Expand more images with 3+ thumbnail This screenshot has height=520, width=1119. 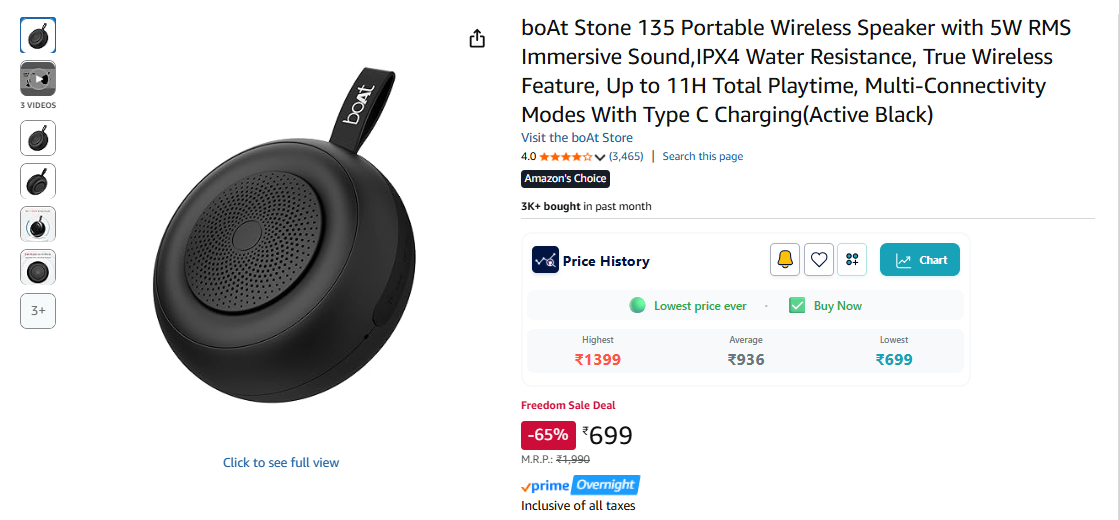coord(38,310)
